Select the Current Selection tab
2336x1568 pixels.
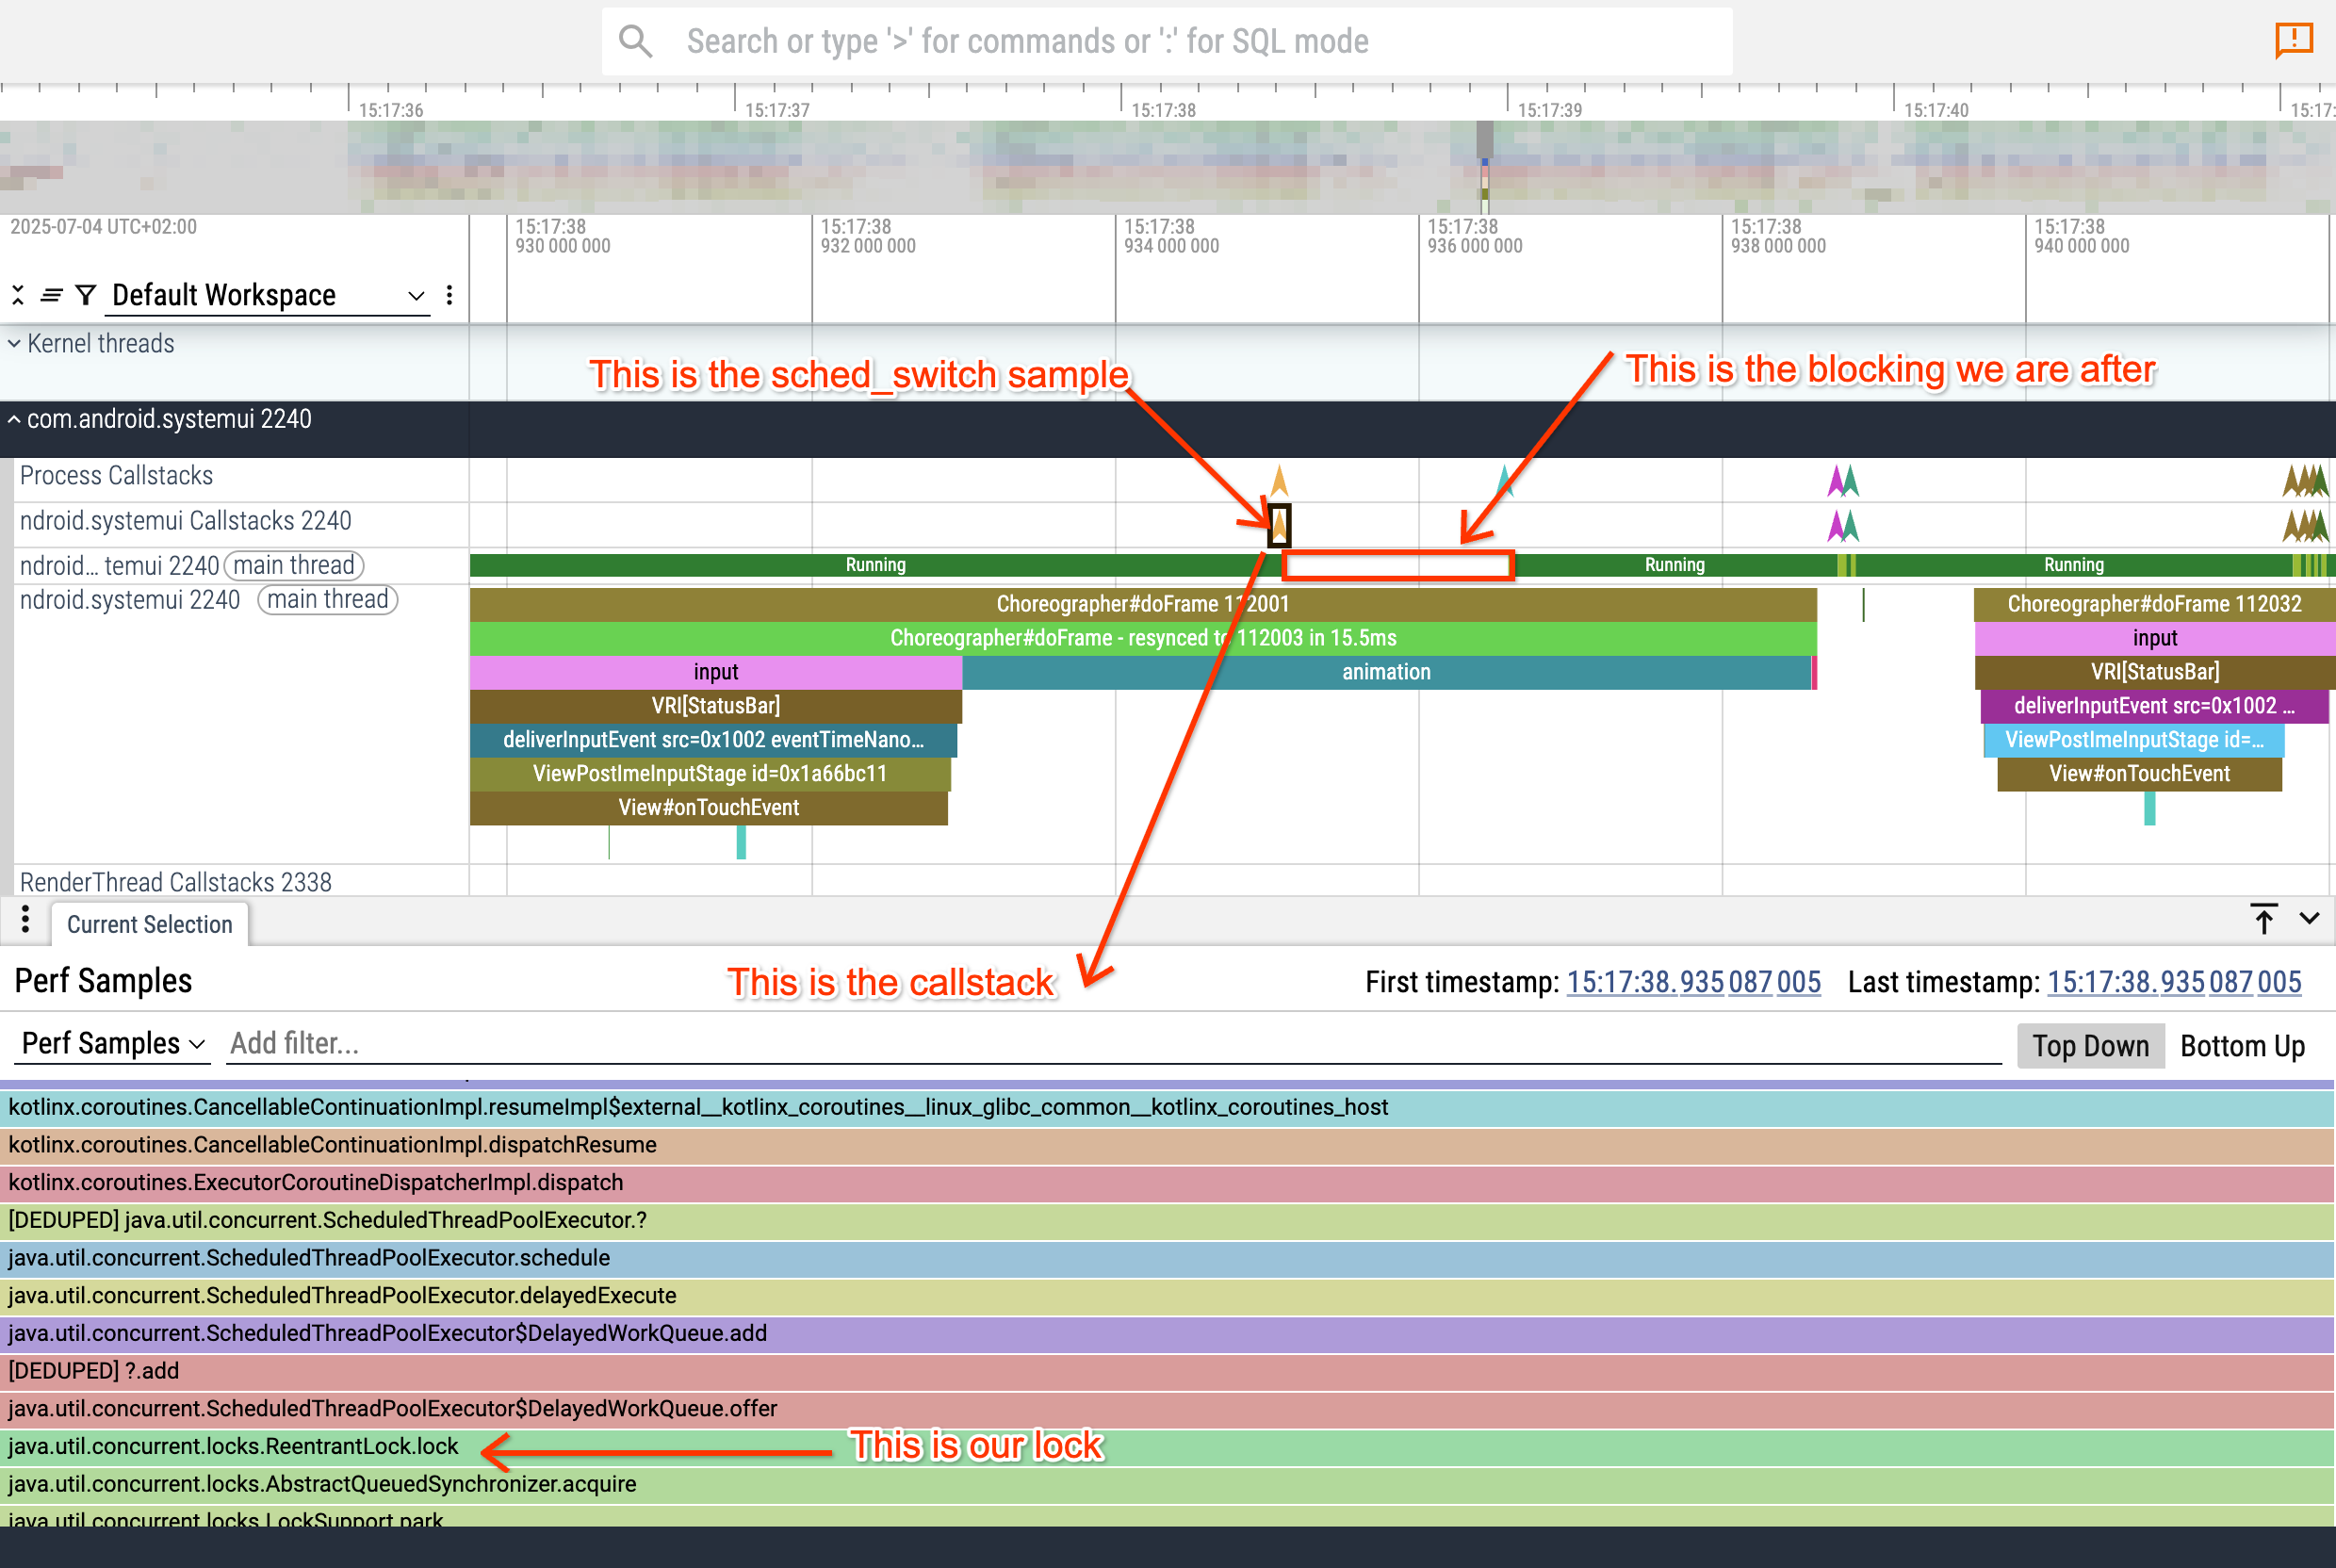148,924
